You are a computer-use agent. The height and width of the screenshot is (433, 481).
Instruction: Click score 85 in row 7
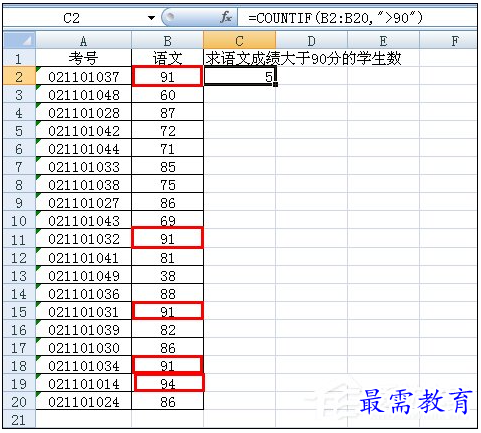coord(167,167)
